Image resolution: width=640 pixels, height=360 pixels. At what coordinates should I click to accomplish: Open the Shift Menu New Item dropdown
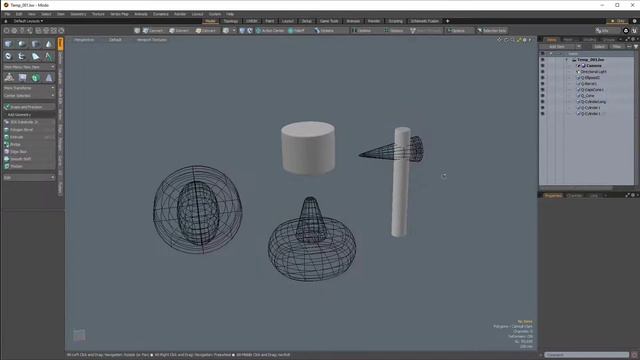(x=29, y=67)
